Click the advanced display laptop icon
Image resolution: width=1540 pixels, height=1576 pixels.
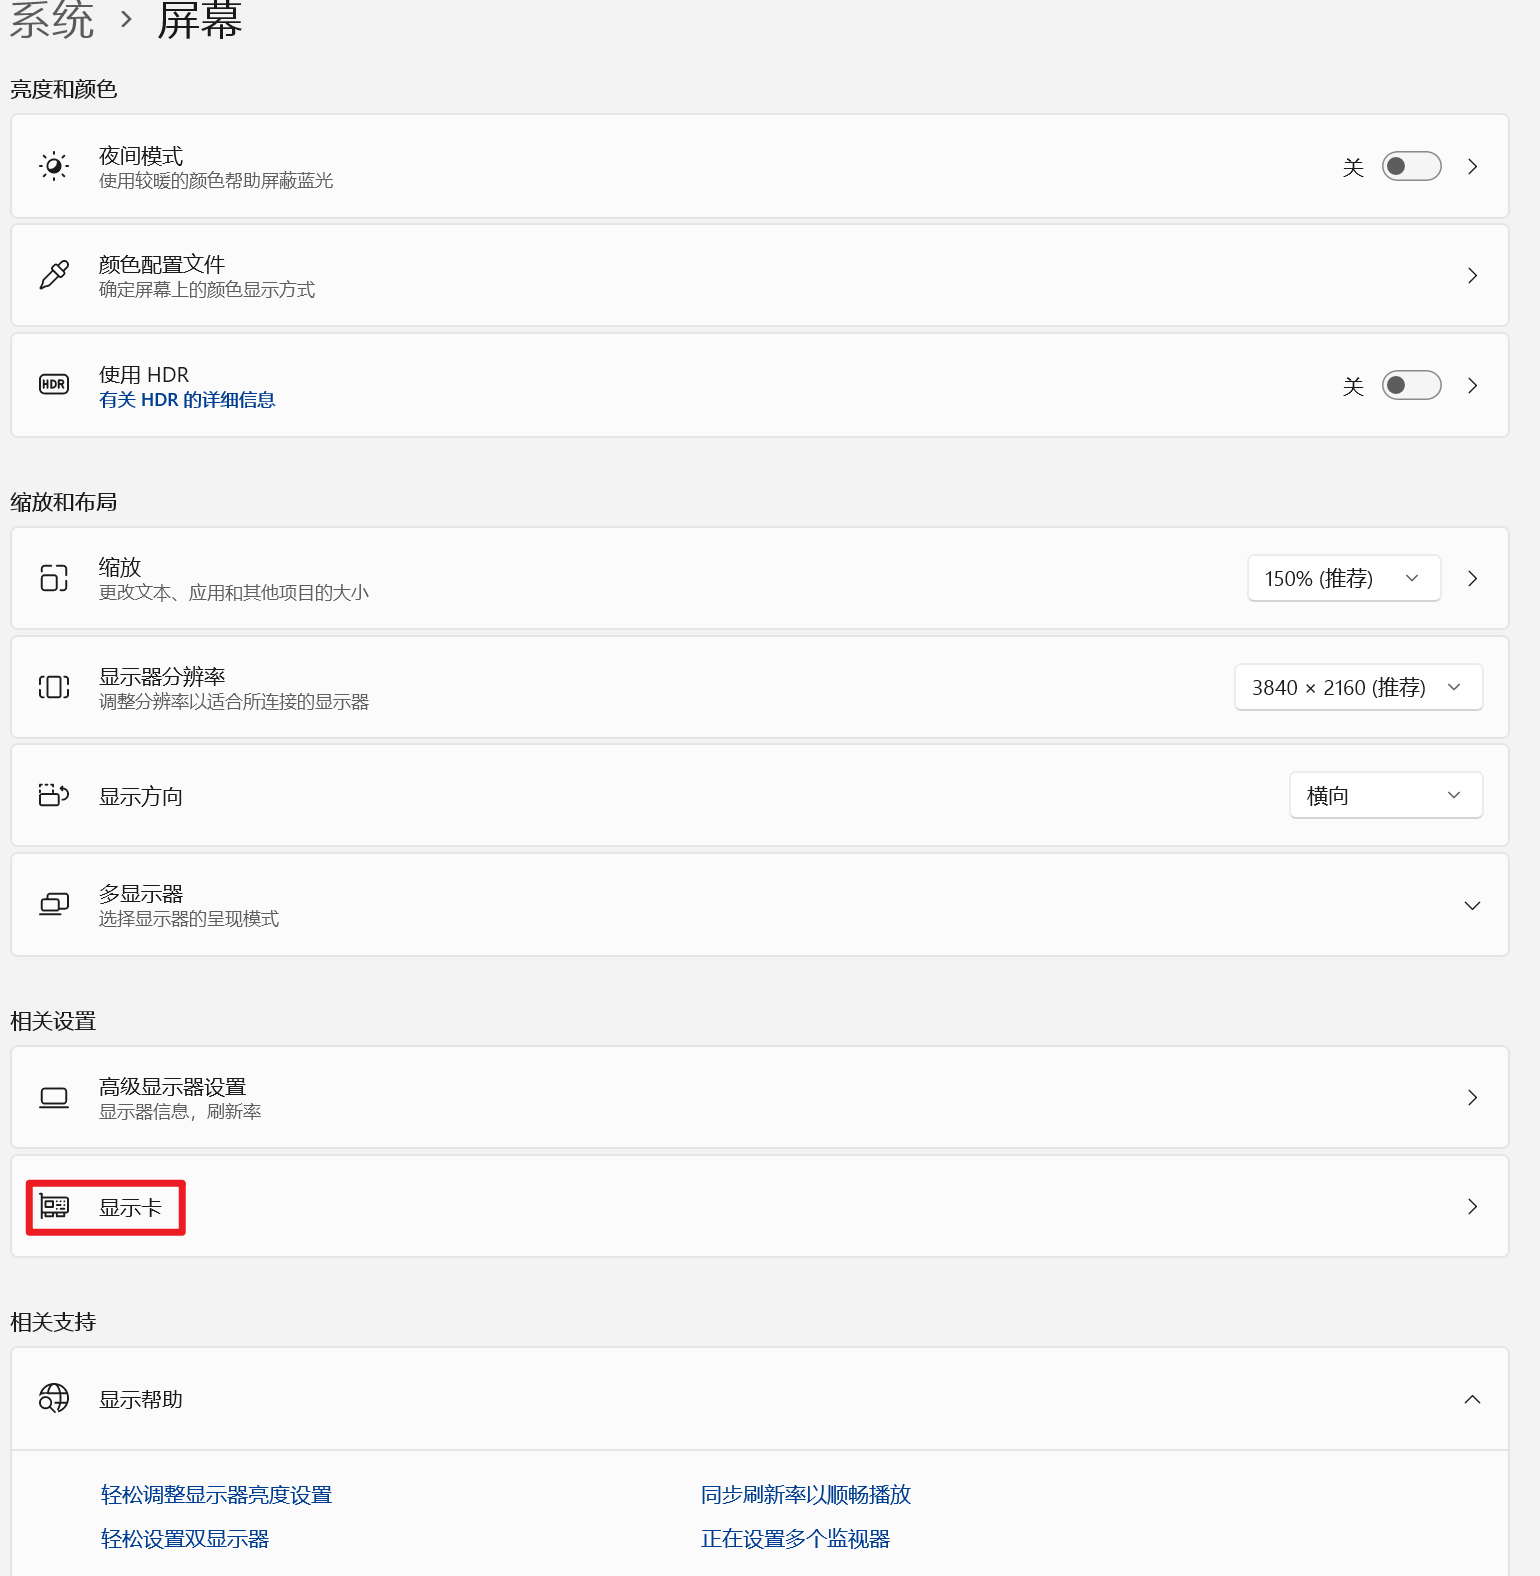point(54,1098)
